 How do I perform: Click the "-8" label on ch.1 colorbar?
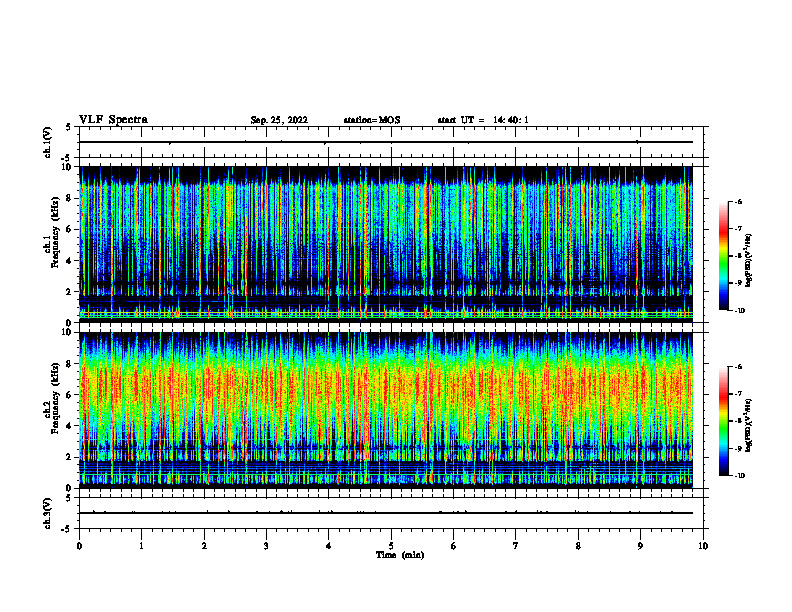[x=738, y=256]
